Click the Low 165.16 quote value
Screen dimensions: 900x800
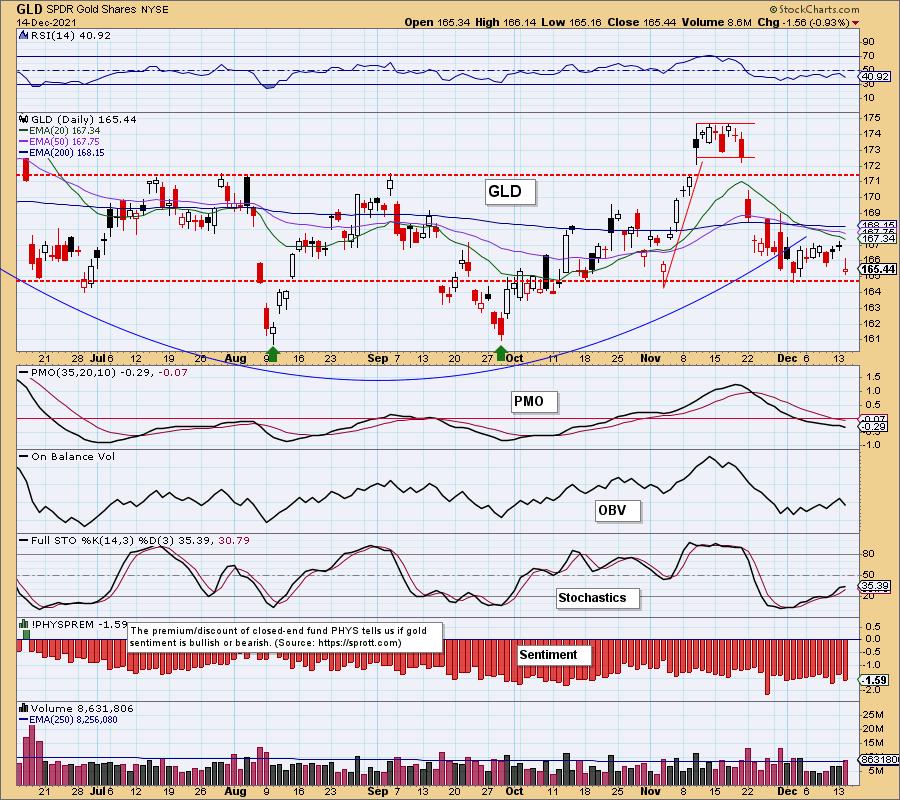(571, 22)
